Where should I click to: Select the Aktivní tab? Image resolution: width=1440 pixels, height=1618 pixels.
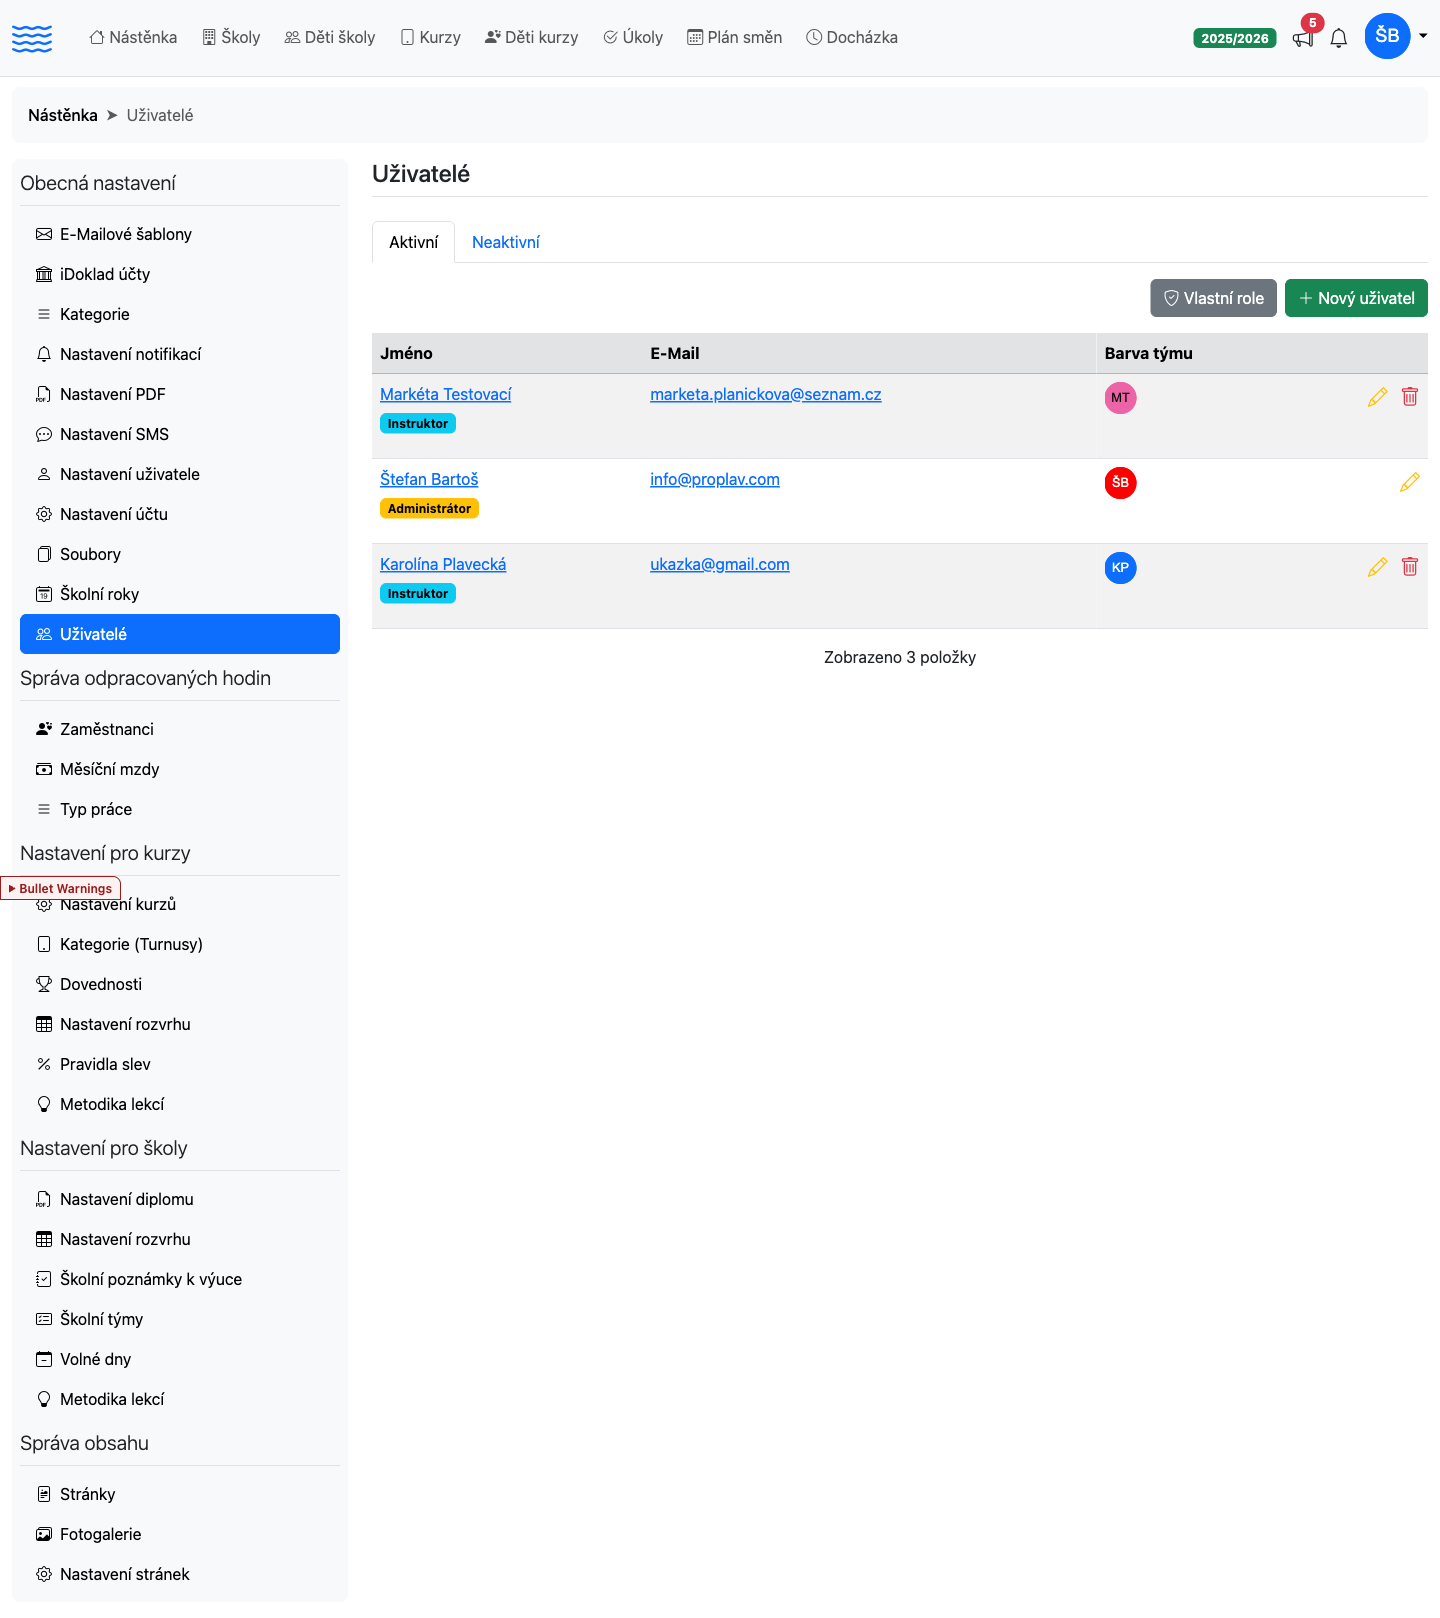click(413, 242)
